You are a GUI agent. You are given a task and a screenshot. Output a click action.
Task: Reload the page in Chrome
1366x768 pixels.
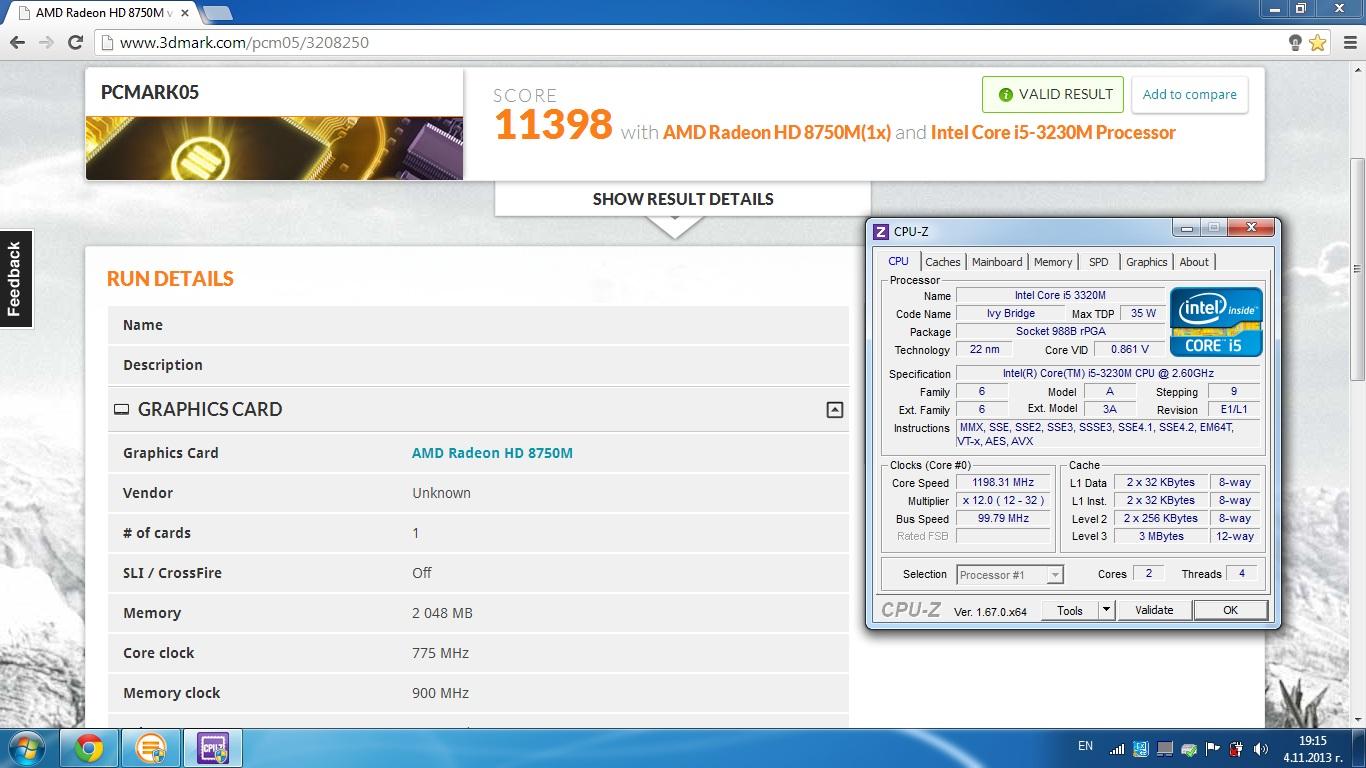(x=75, y=42)
